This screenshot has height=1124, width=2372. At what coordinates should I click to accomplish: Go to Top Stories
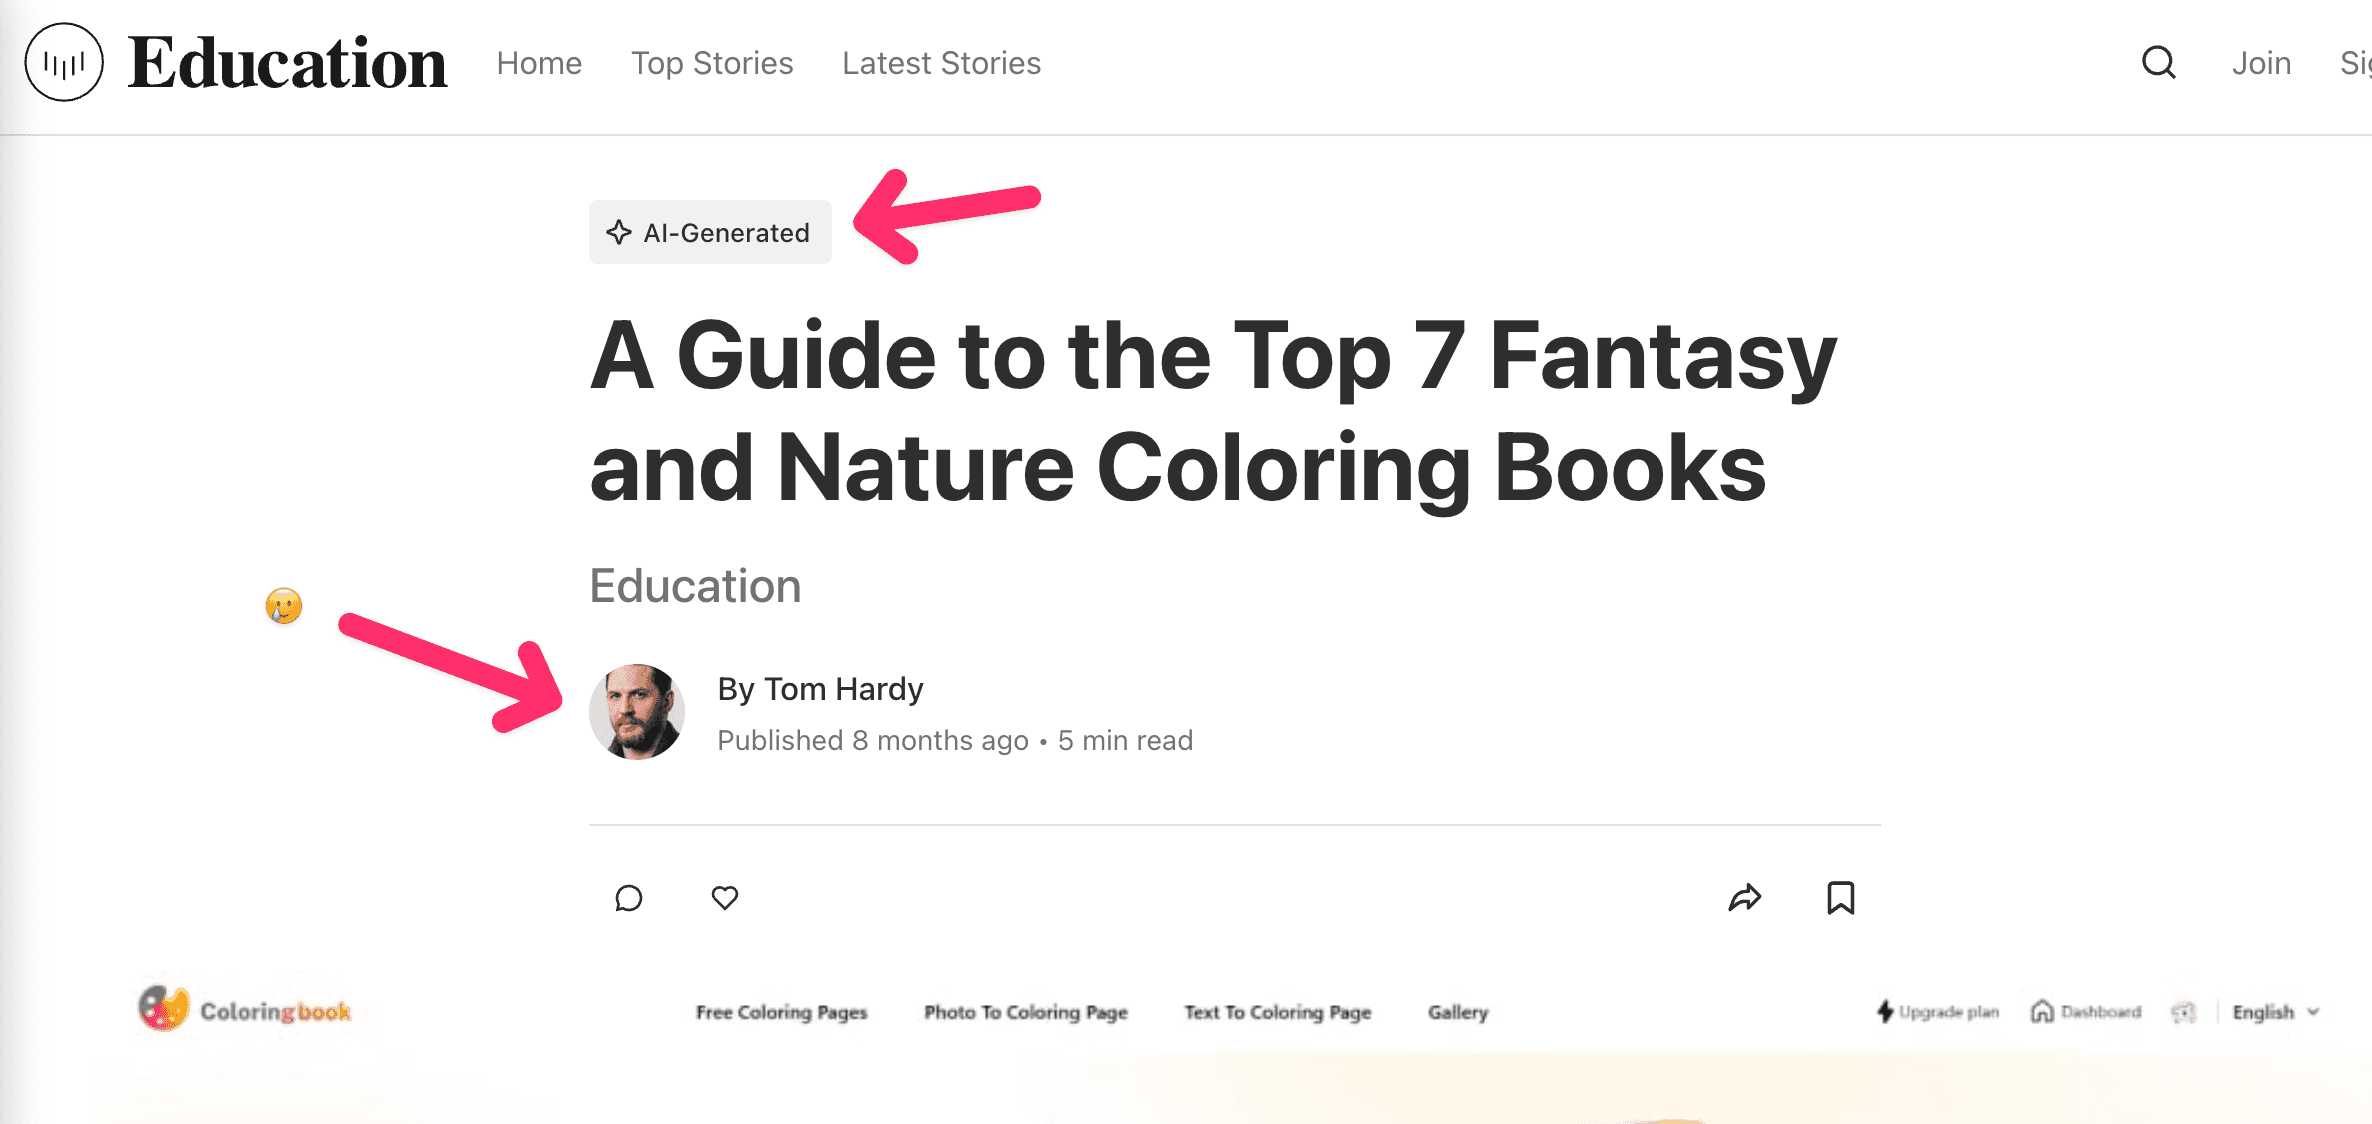pyautogui.click(x=712, y=63)
